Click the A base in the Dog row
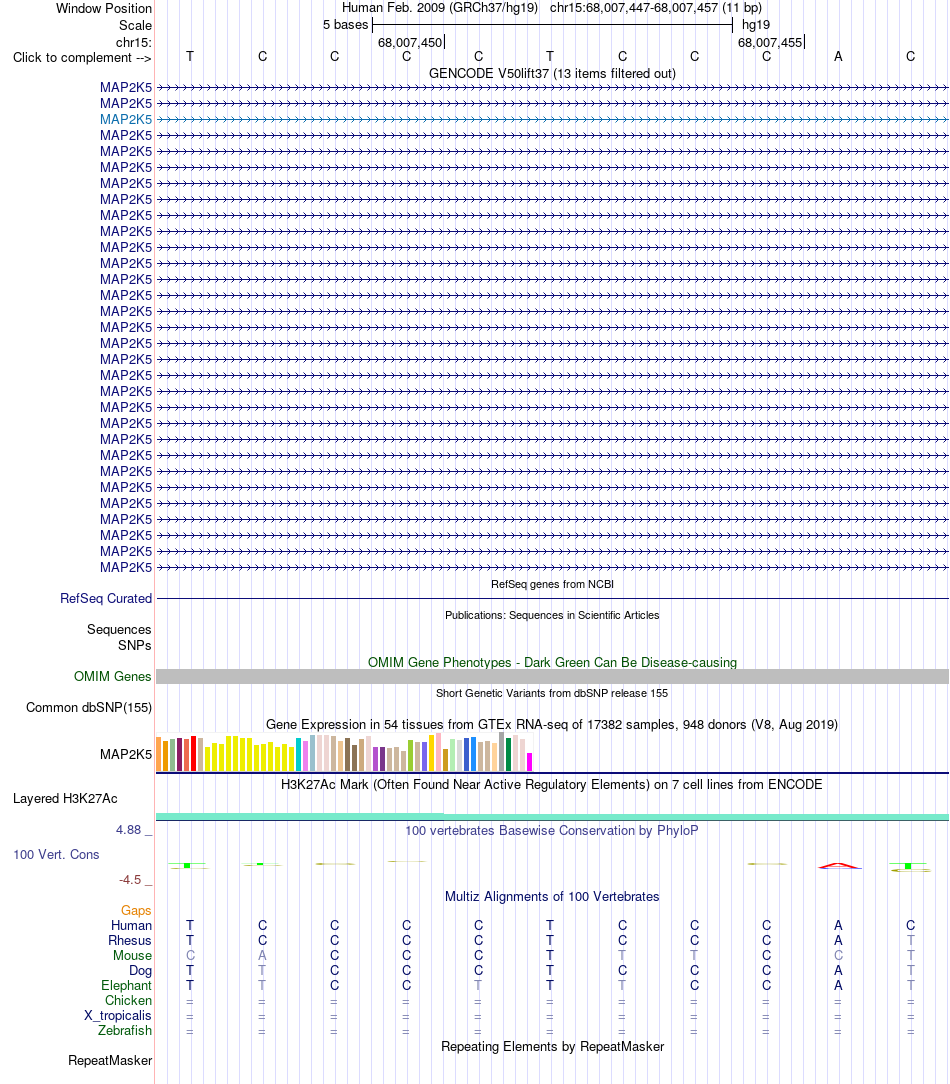Screen dimensions: 950x1084 pos(838,971)
